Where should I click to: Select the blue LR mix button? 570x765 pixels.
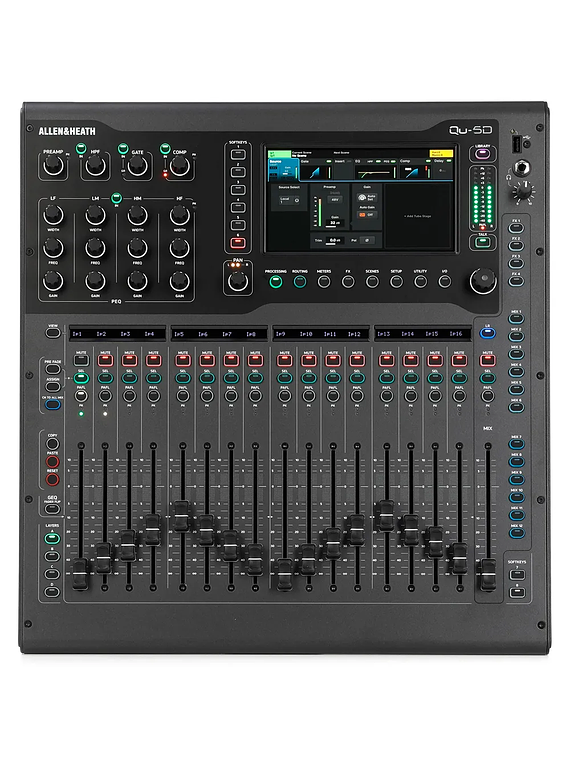(x=487, y=333)
